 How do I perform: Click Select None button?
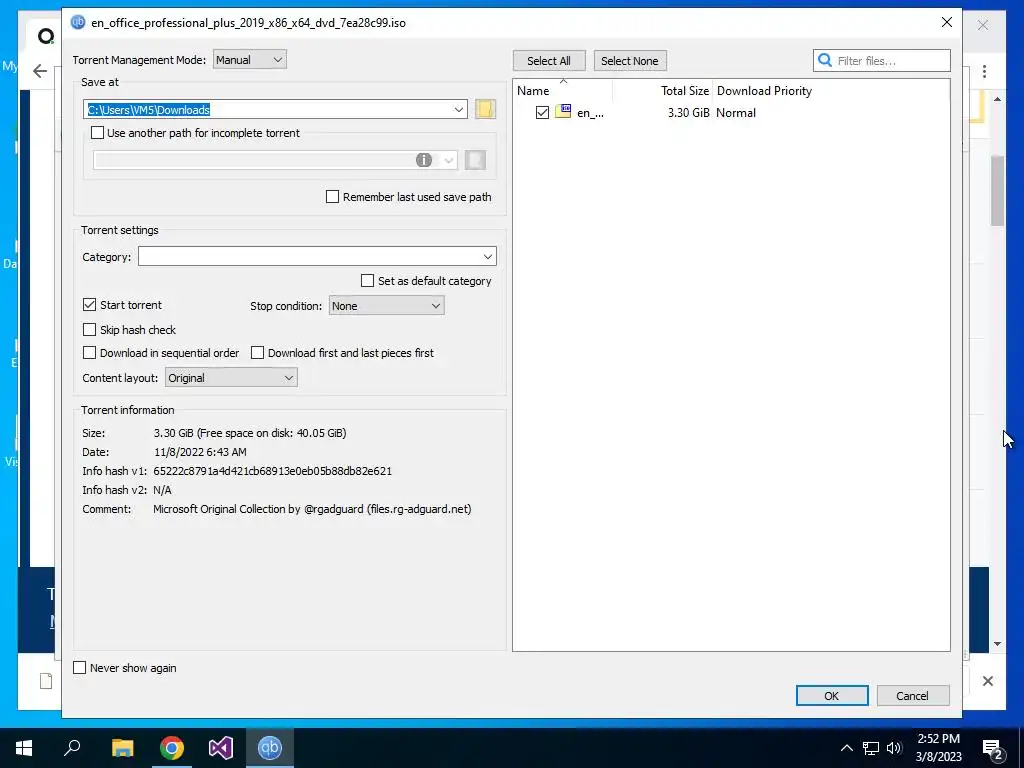(x=630, y=60)
